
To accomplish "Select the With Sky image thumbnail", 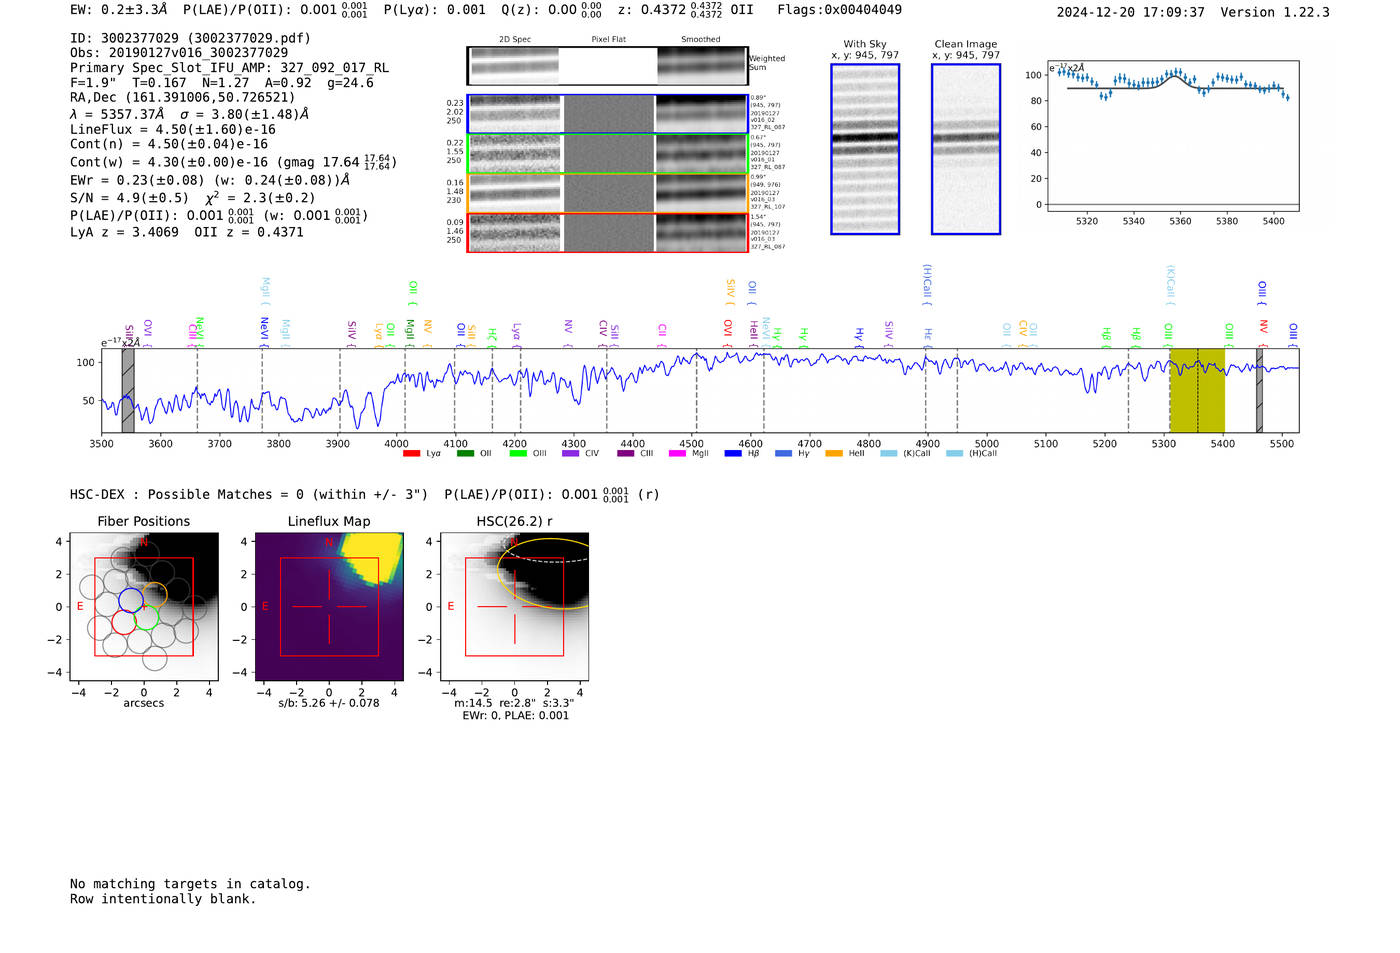I will click(x=865, y=149).
